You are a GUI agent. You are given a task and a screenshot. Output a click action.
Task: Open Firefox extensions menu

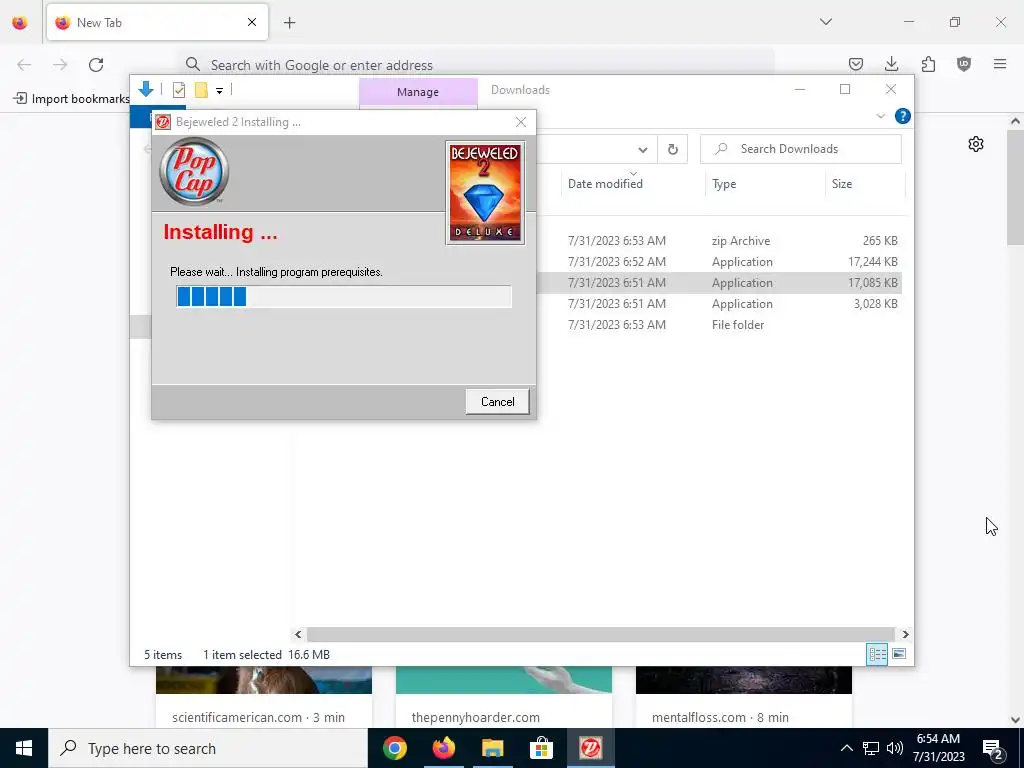coord(928,64)
